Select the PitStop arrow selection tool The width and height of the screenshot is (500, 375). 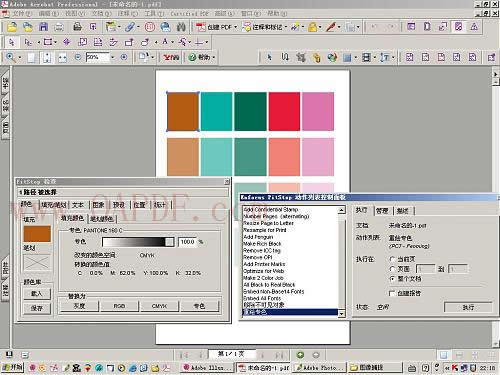point(12,42)
